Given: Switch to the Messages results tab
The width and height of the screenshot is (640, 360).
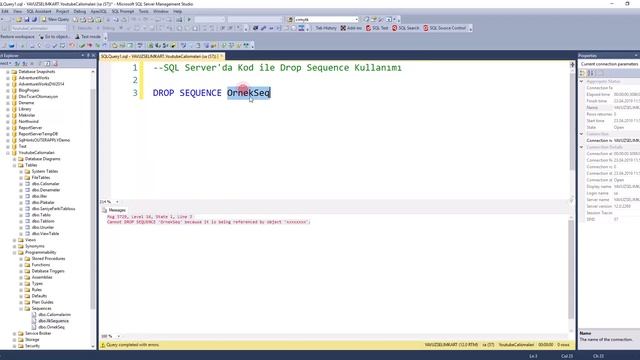Looking at the screenshot, I should (114, 210).
